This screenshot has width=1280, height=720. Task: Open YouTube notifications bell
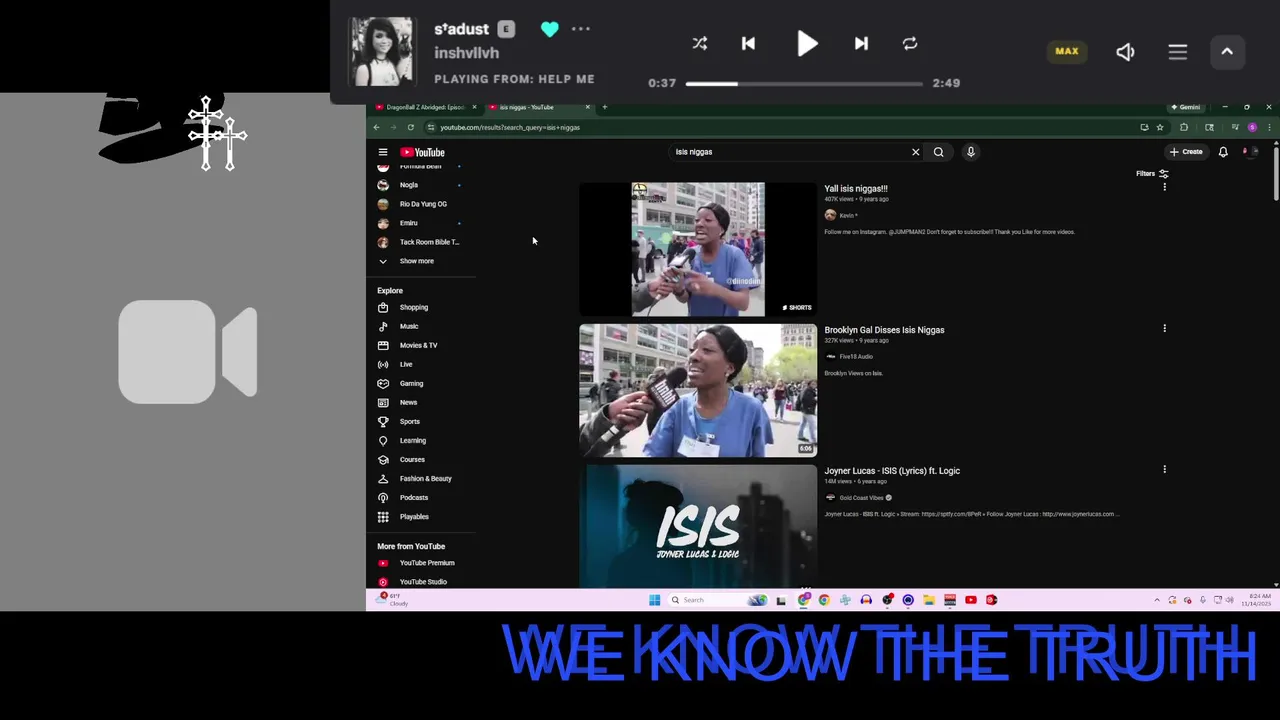click(x=1223, y=152)
